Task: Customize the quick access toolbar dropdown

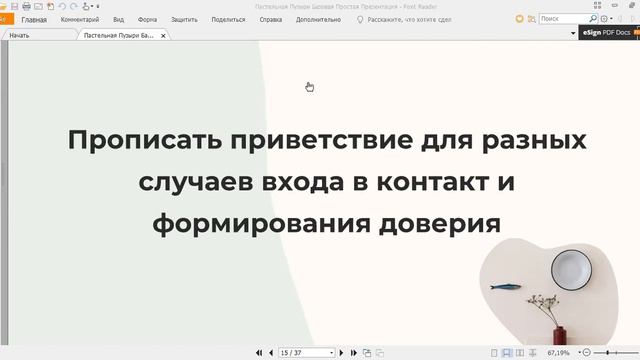Action: point(98,7)
